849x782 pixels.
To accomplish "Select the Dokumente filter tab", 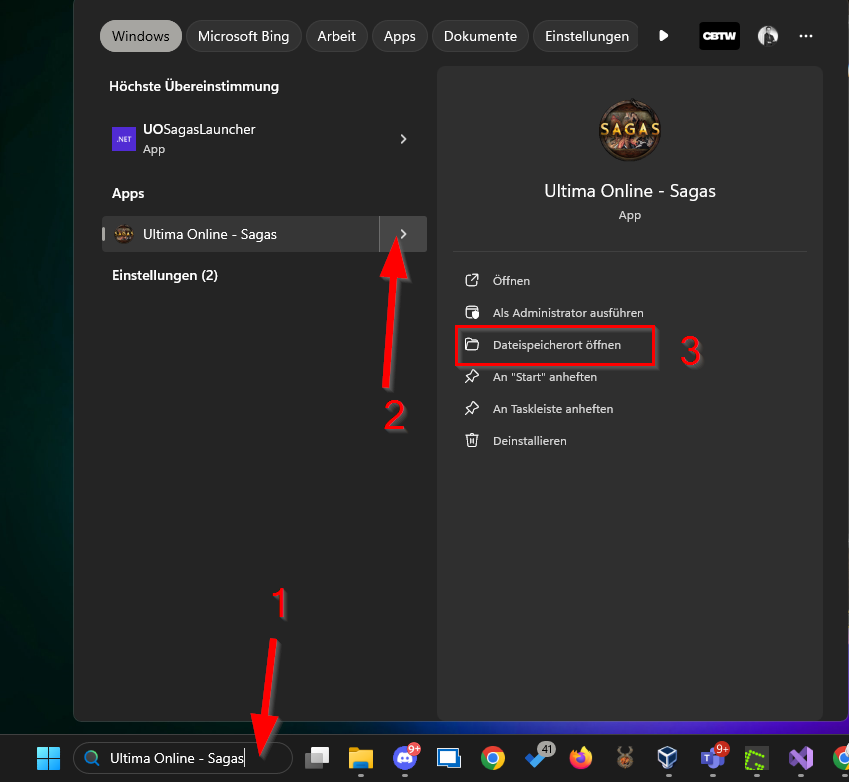I will click(x=480, y=36).
